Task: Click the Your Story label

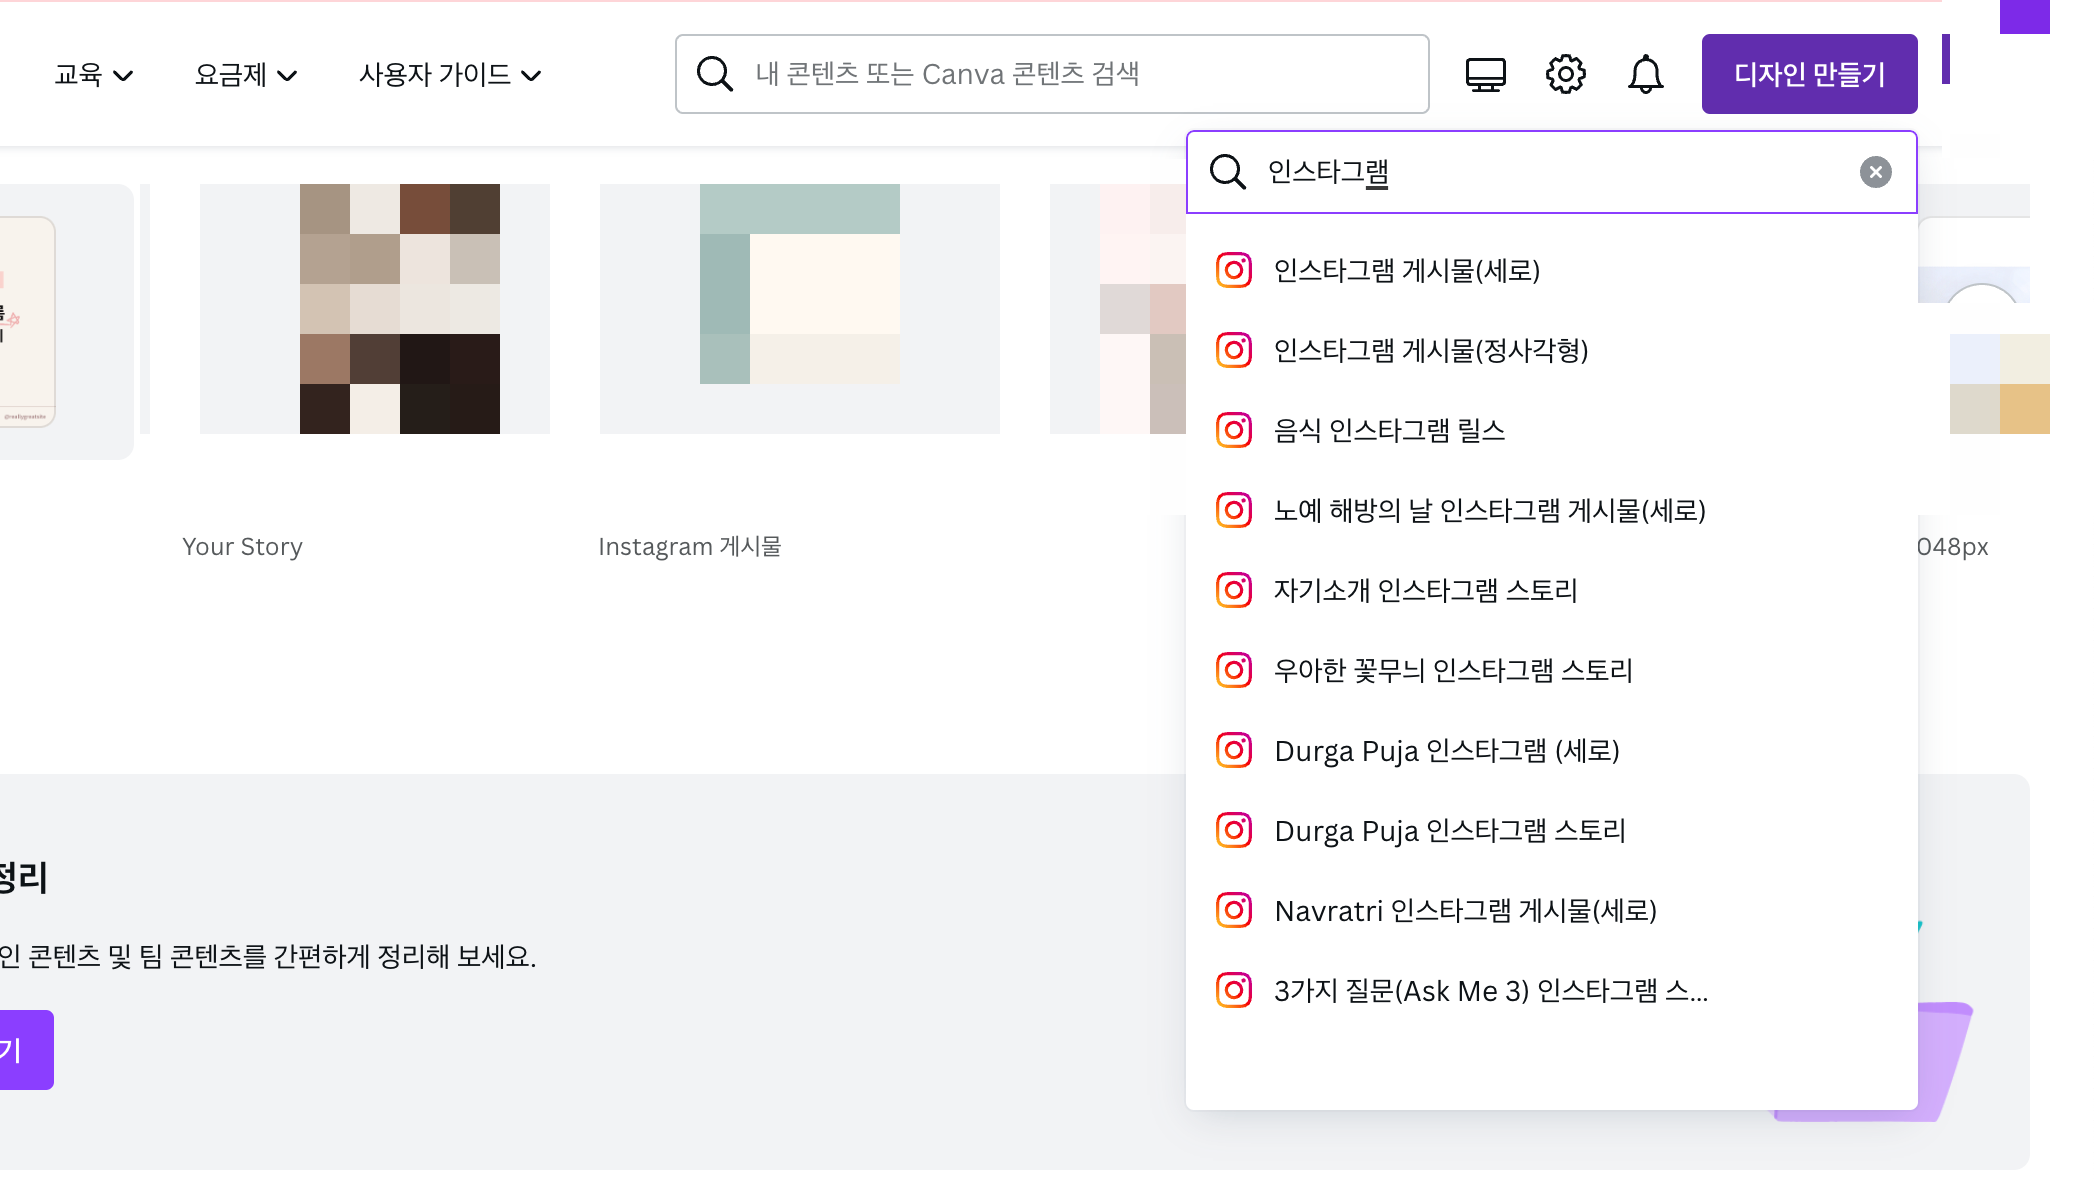Action: [242, 547]
